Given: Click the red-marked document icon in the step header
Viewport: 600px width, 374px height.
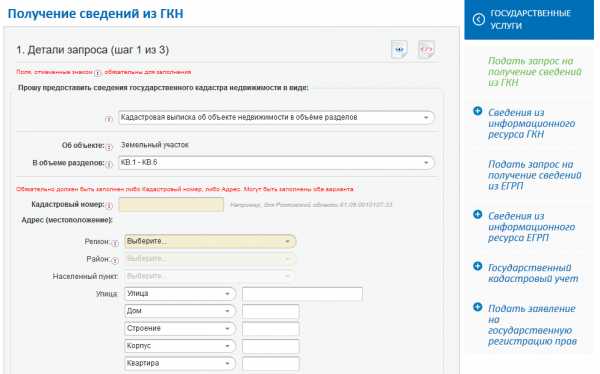Looking at the screenshot, I should click(x=426, y=49).
